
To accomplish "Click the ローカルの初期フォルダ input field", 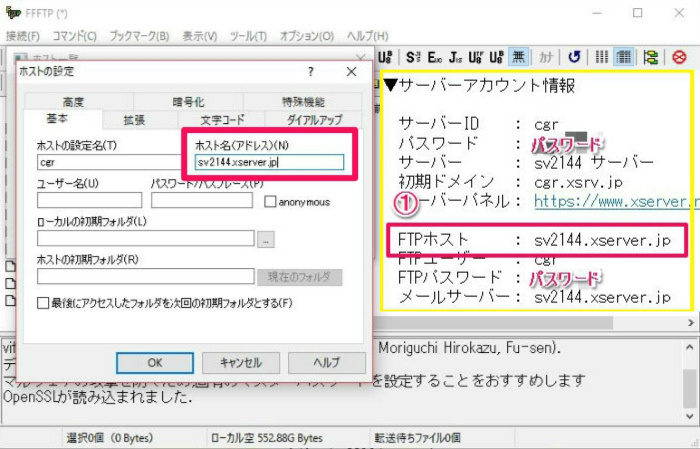I will tap(146, 238).
